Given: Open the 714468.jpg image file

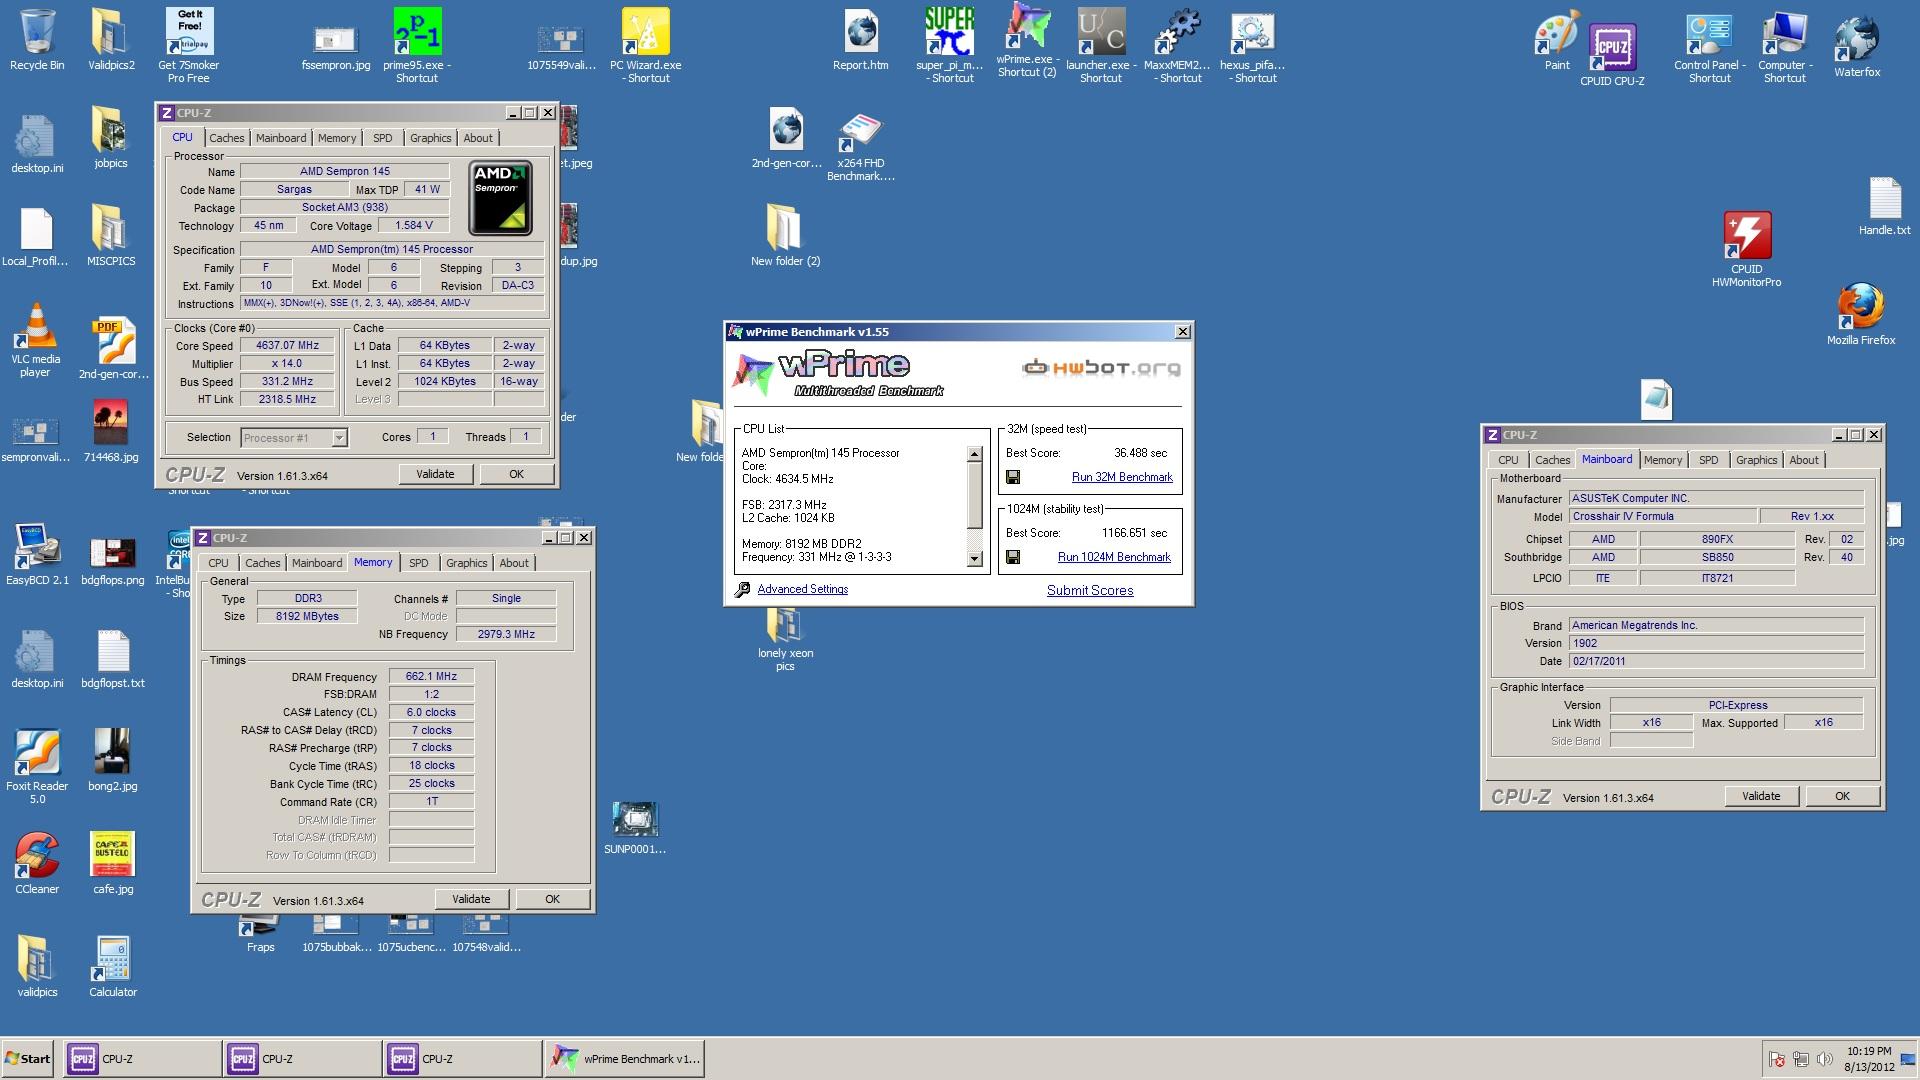Looking at the screenshot, I should (111, 431).
